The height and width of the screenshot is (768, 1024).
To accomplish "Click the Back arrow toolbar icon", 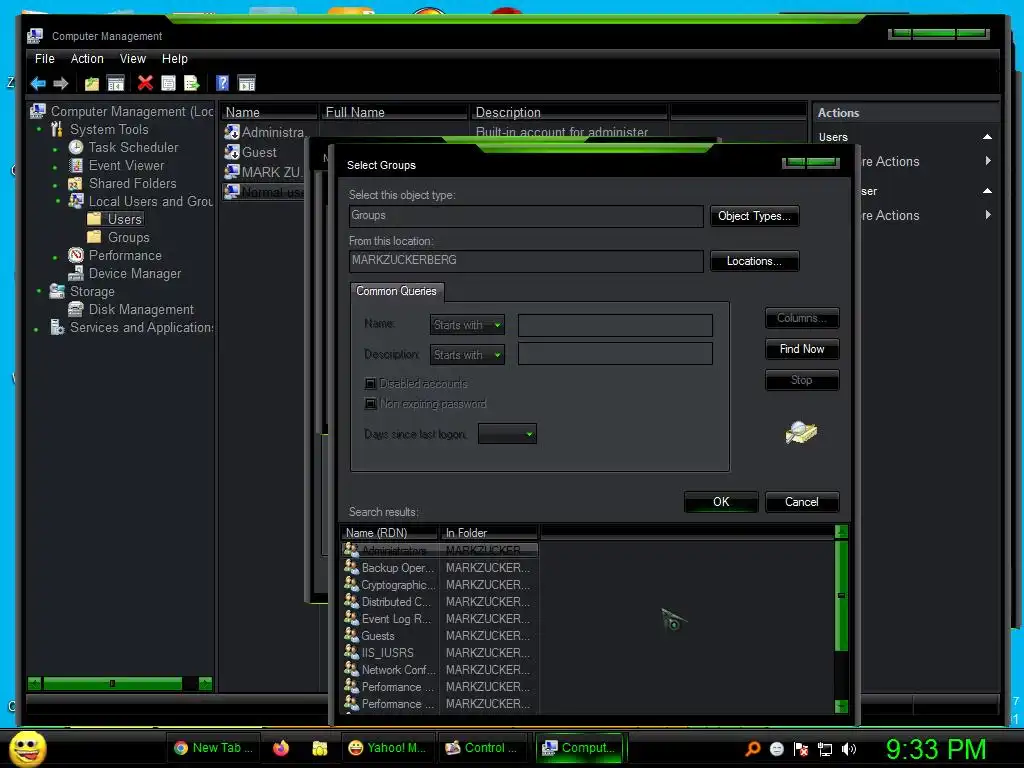I will 38,84.
